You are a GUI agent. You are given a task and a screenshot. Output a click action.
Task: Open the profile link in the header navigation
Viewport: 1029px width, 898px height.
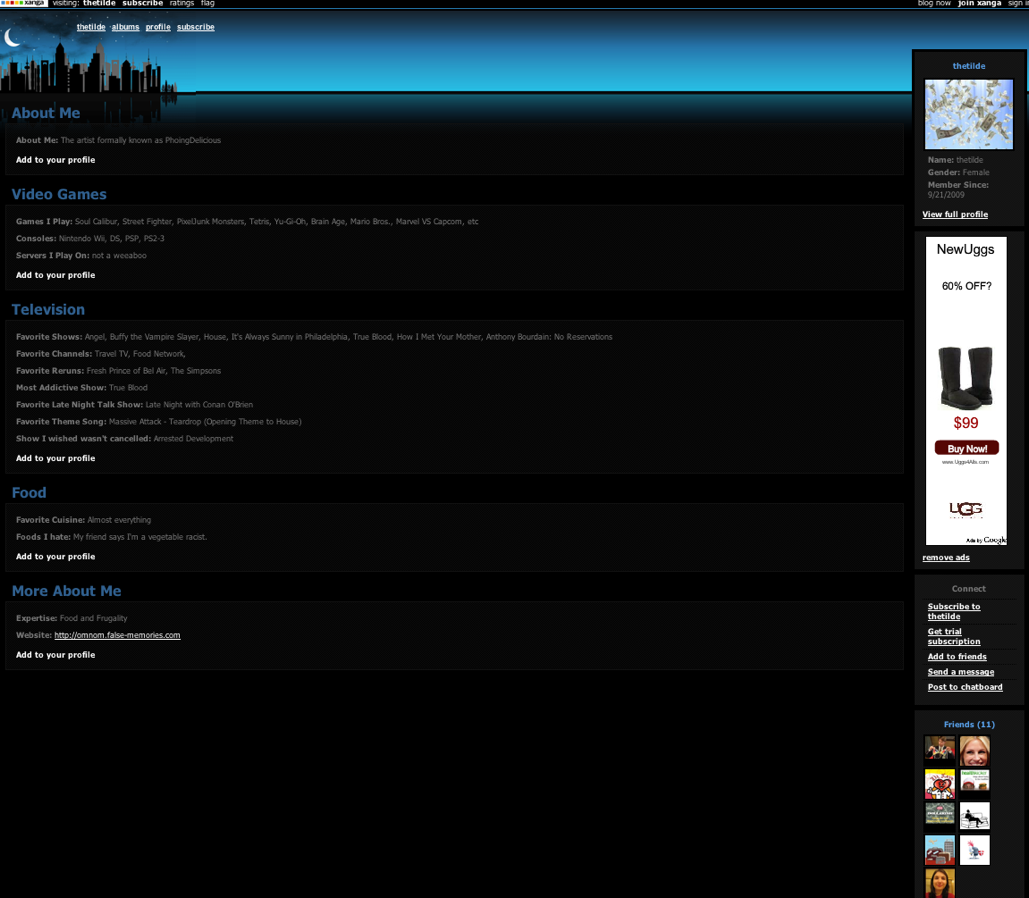pyautogui.click(x=158, y=27)
